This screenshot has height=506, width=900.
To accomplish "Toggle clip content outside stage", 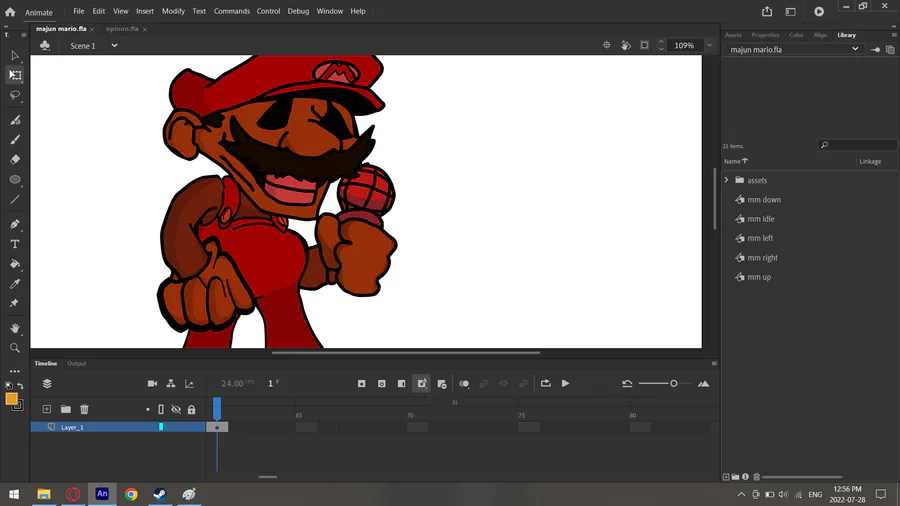I will 645,45.
